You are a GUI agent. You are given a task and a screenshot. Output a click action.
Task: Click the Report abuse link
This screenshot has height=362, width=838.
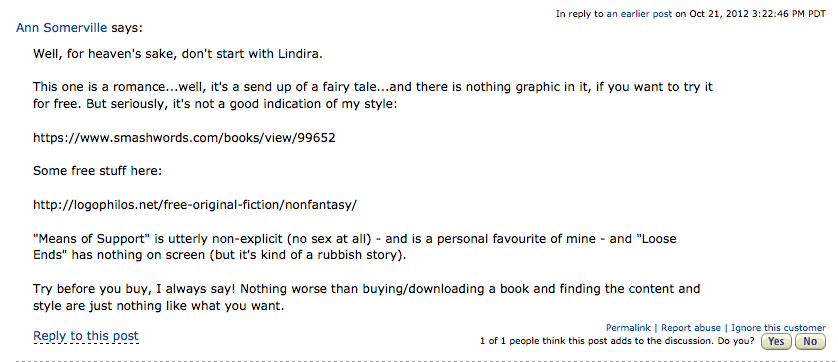tap(690, 328)
